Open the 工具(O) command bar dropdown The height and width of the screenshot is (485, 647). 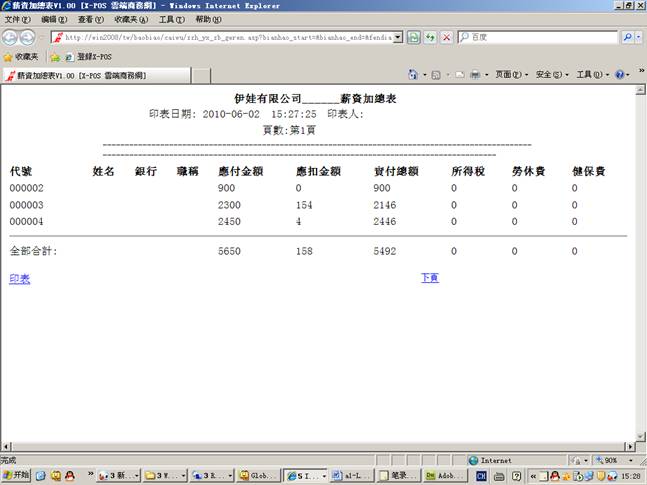pyautogui.click(x=590, y=75)
